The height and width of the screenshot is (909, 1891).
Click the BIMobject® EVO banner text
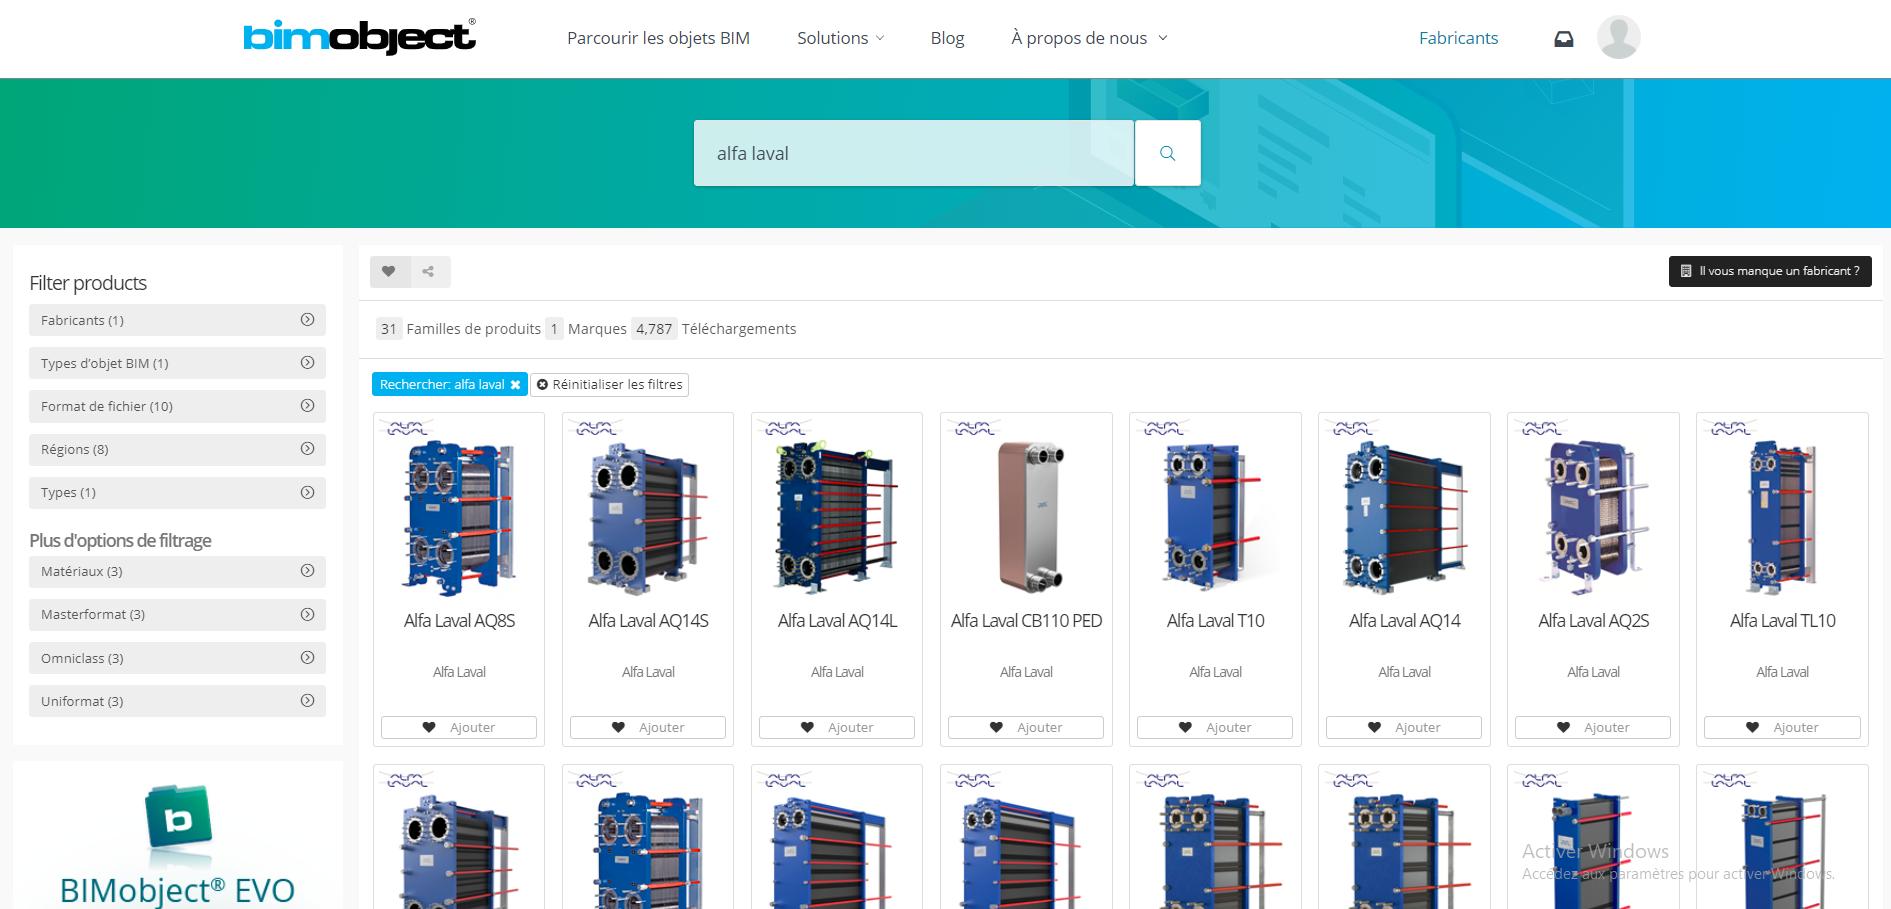(x=177, y=890)
